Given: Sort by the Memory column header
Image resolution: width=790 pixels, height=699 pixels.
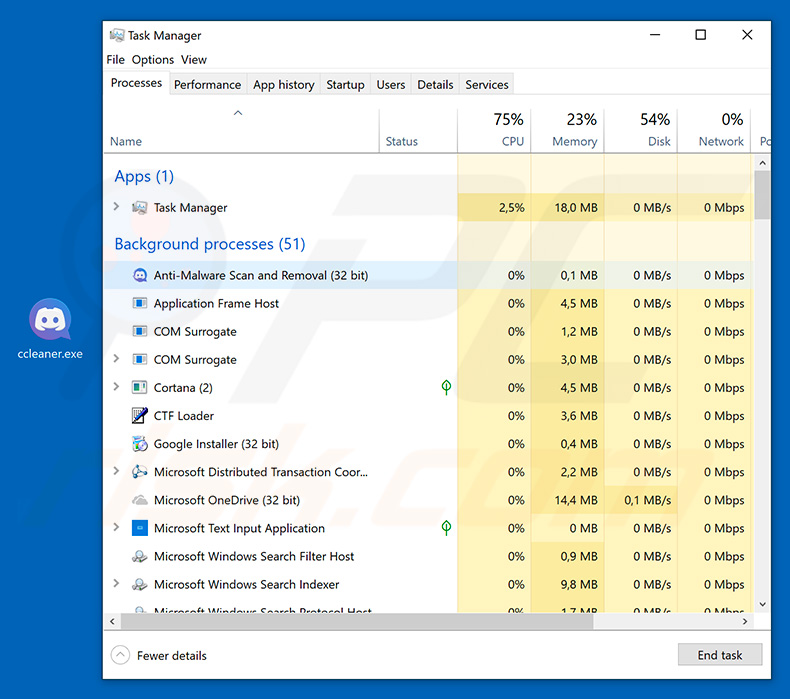Looking at the screenshot, I should click(568, 130).
